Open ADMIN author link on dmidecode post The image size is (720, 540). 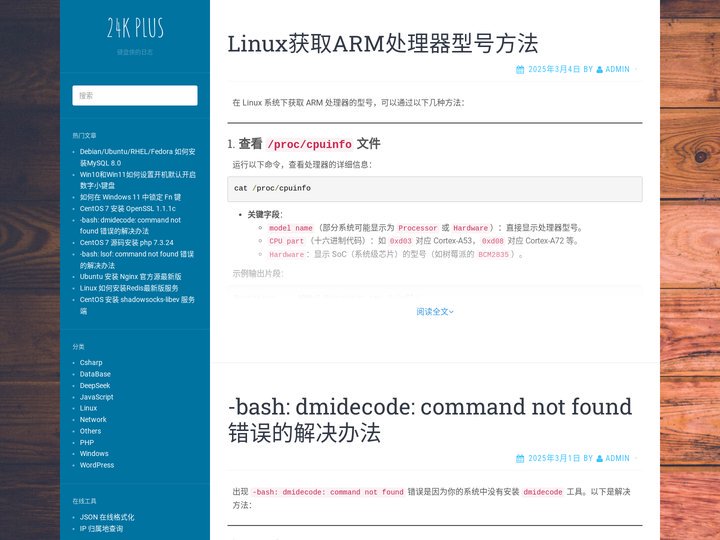click(617, 458)
